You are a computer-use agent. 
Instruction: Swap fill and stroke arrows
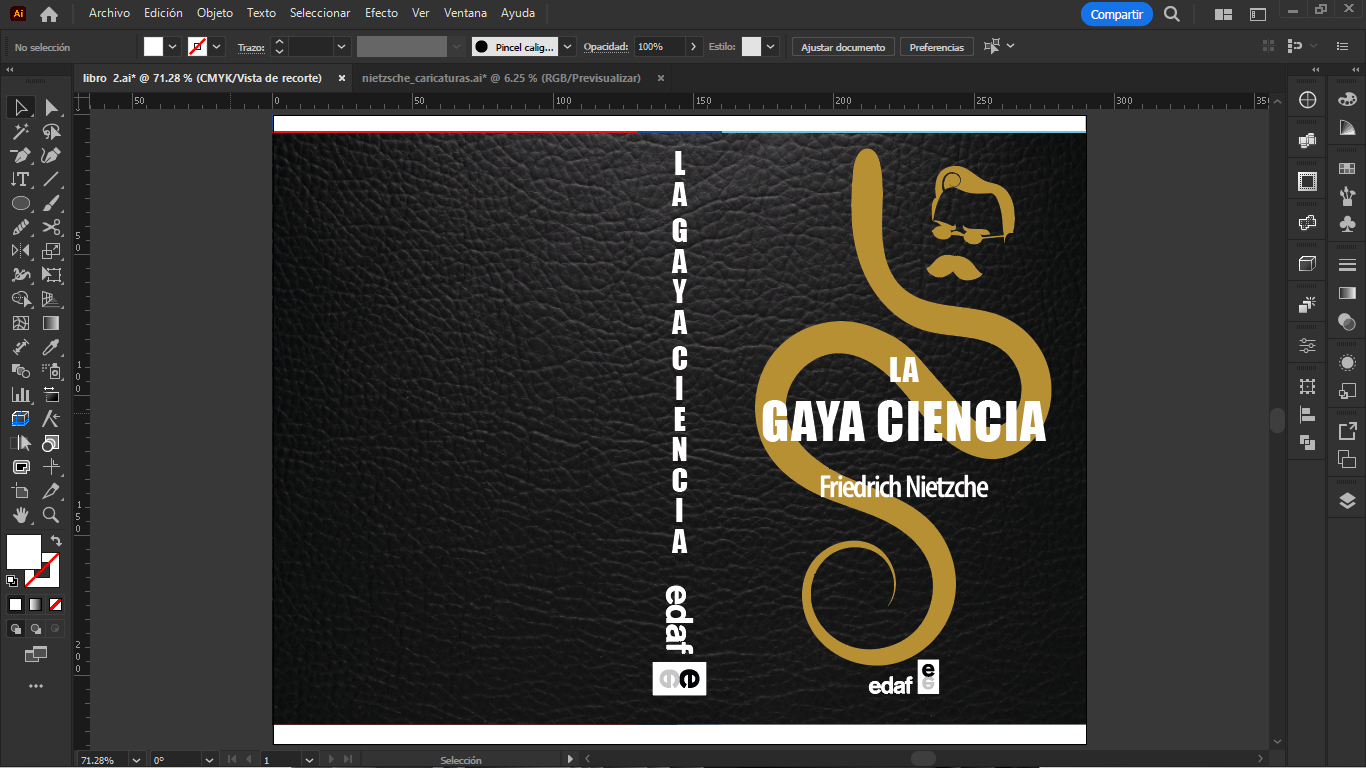[x=56, y=540]
